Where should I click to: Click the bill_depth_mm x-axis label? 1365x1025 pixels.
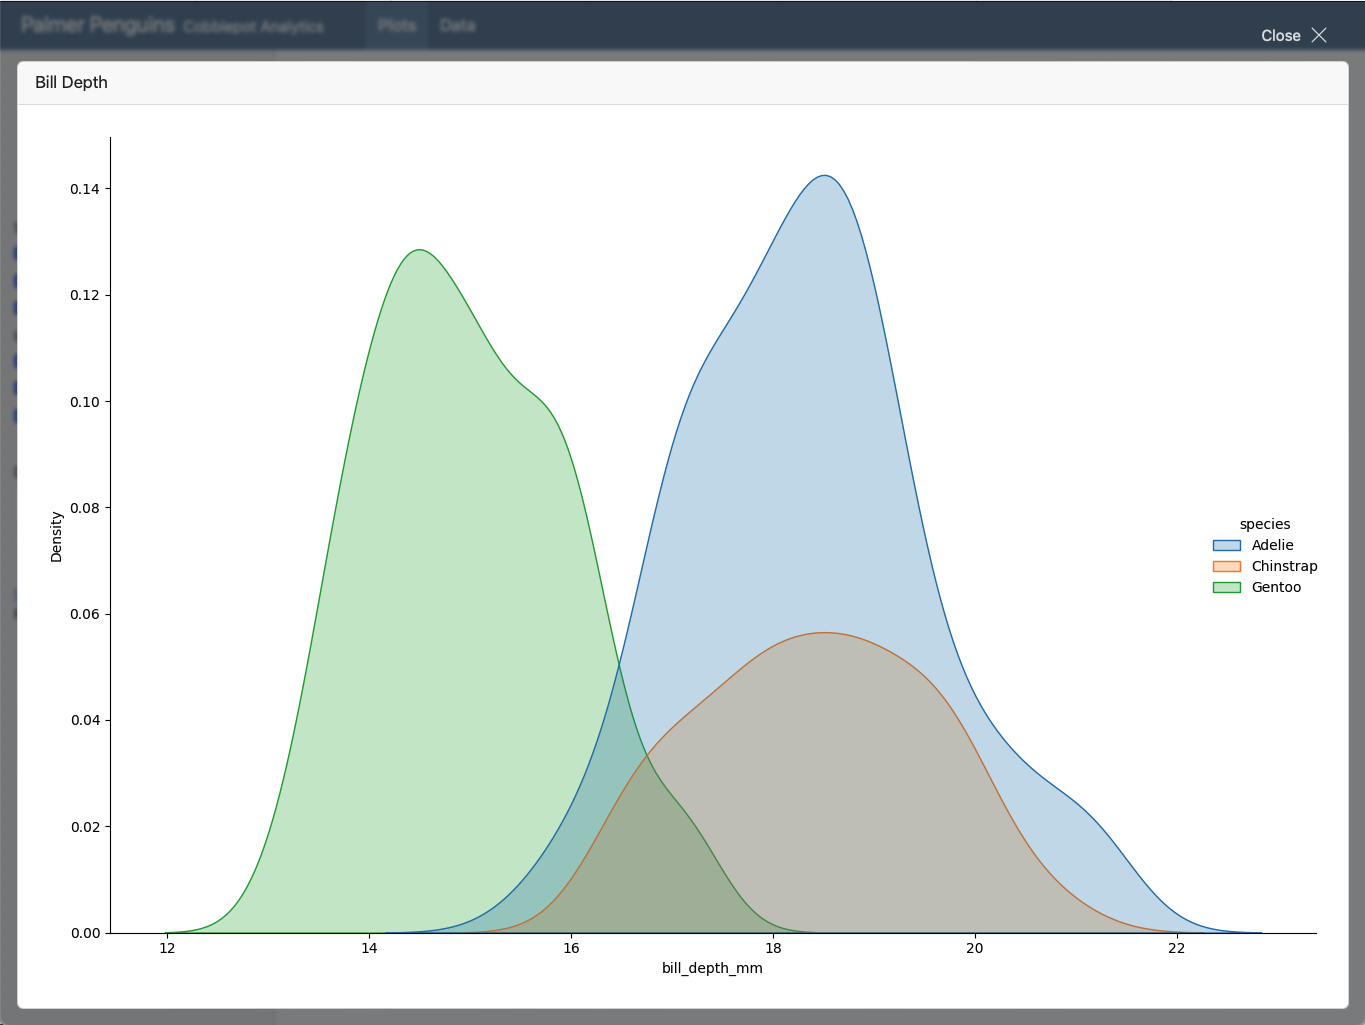tap(712, 968)
